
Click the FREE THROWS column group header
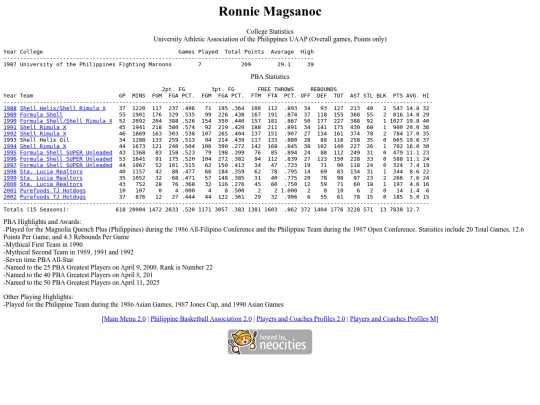pos(276,89)
